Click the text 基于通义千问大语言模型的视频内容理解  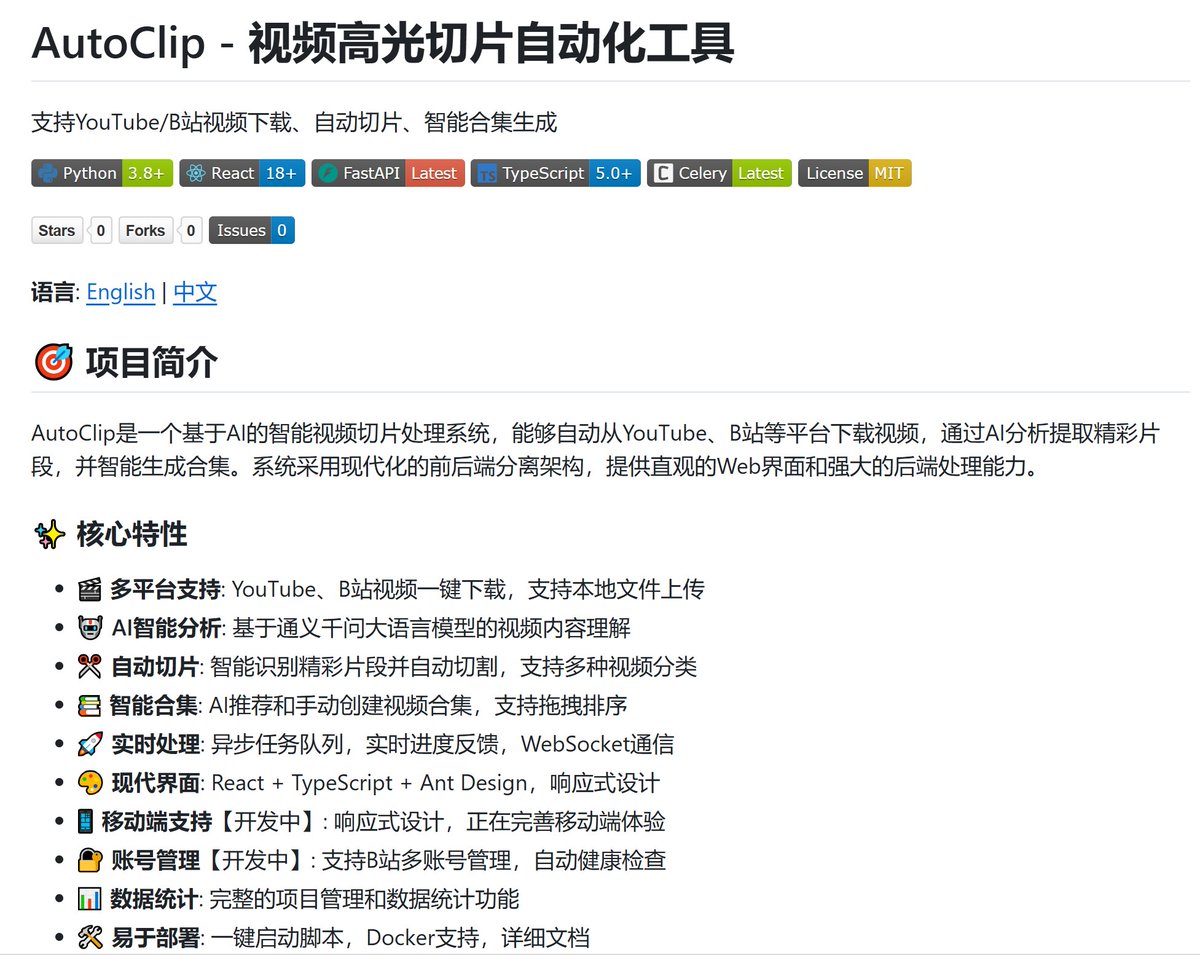click(431, 628)
